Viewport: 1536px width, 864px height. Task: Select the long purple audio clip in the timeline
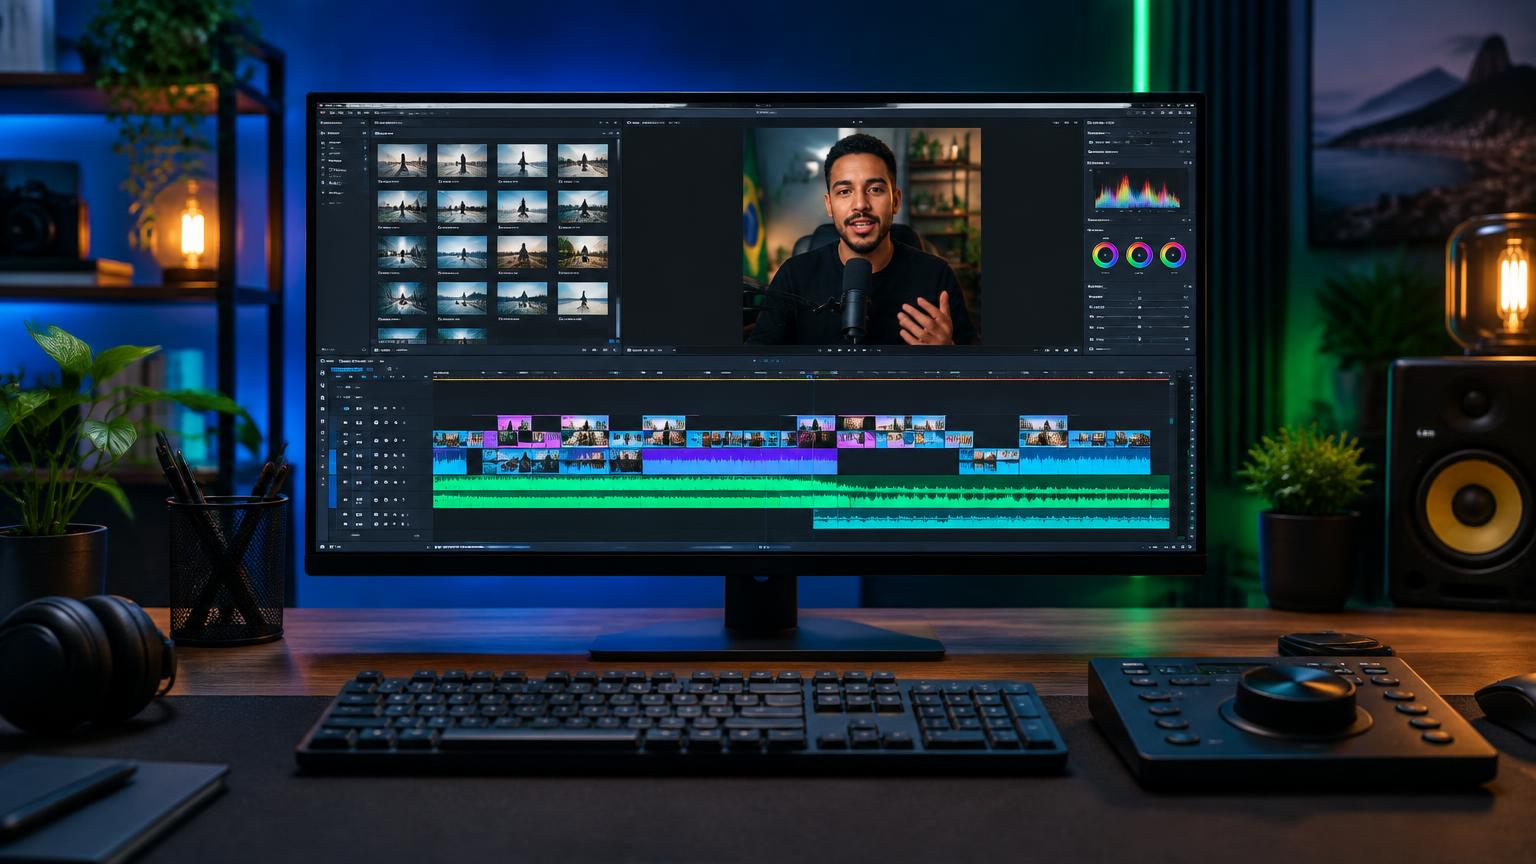tap(739, 461)
